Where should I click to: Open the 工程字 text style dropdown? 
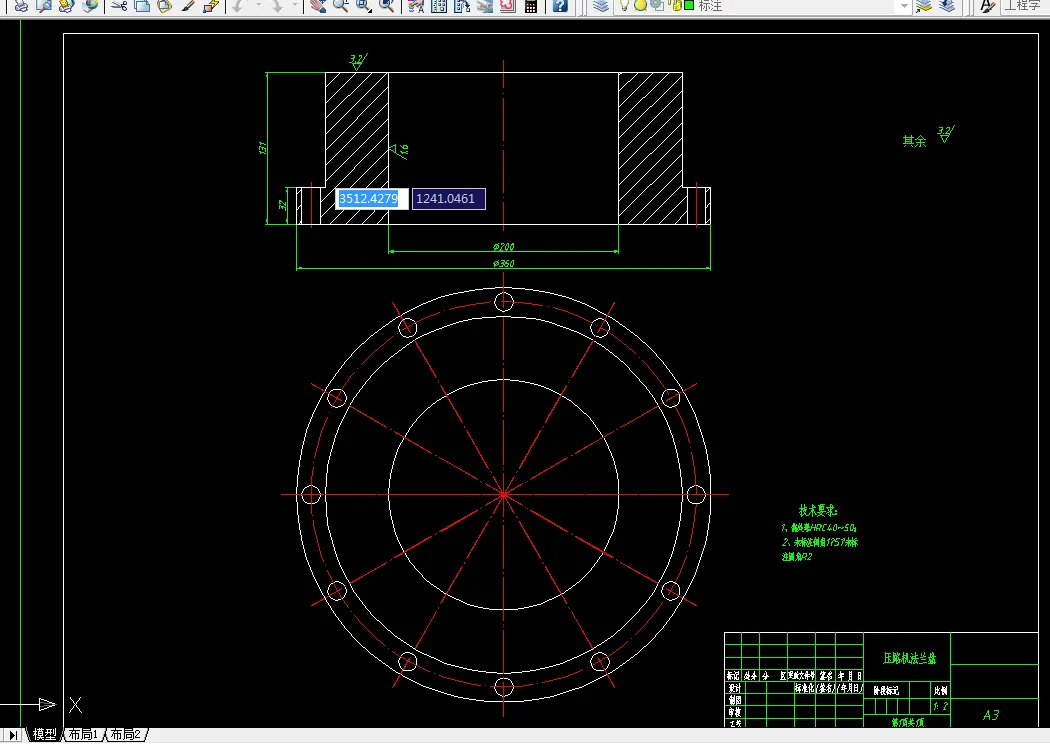point(1027,6)
